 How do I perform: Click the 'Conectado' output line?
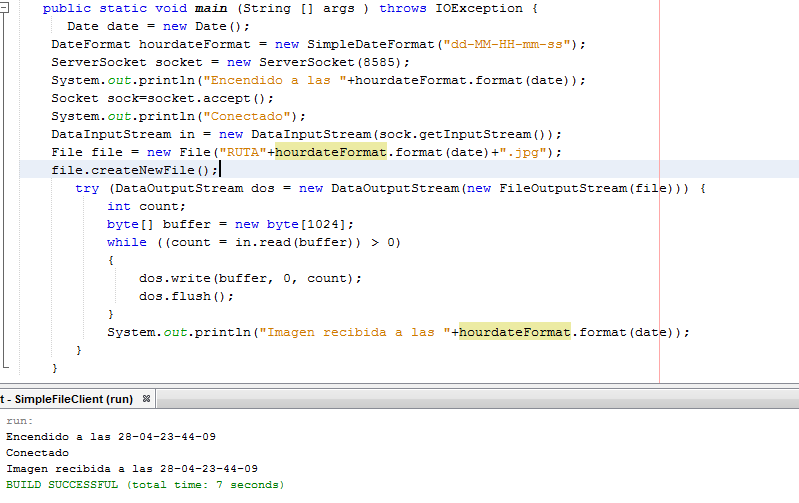[37, 453]
